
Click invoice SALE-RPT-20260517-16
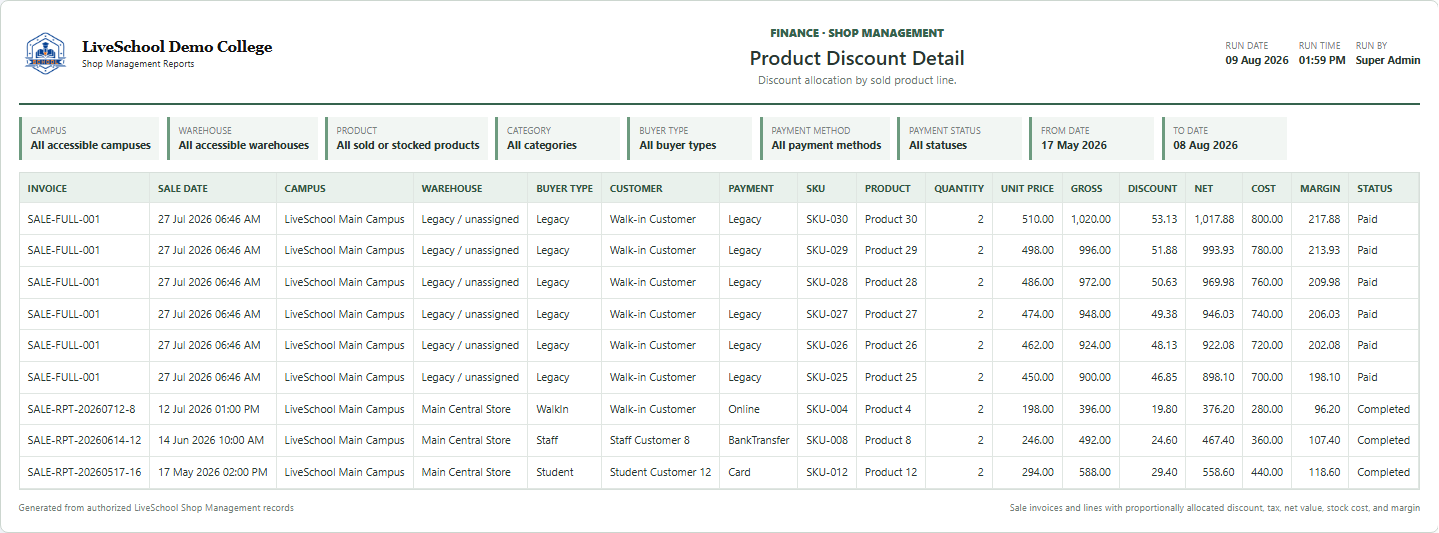point(84,472)
